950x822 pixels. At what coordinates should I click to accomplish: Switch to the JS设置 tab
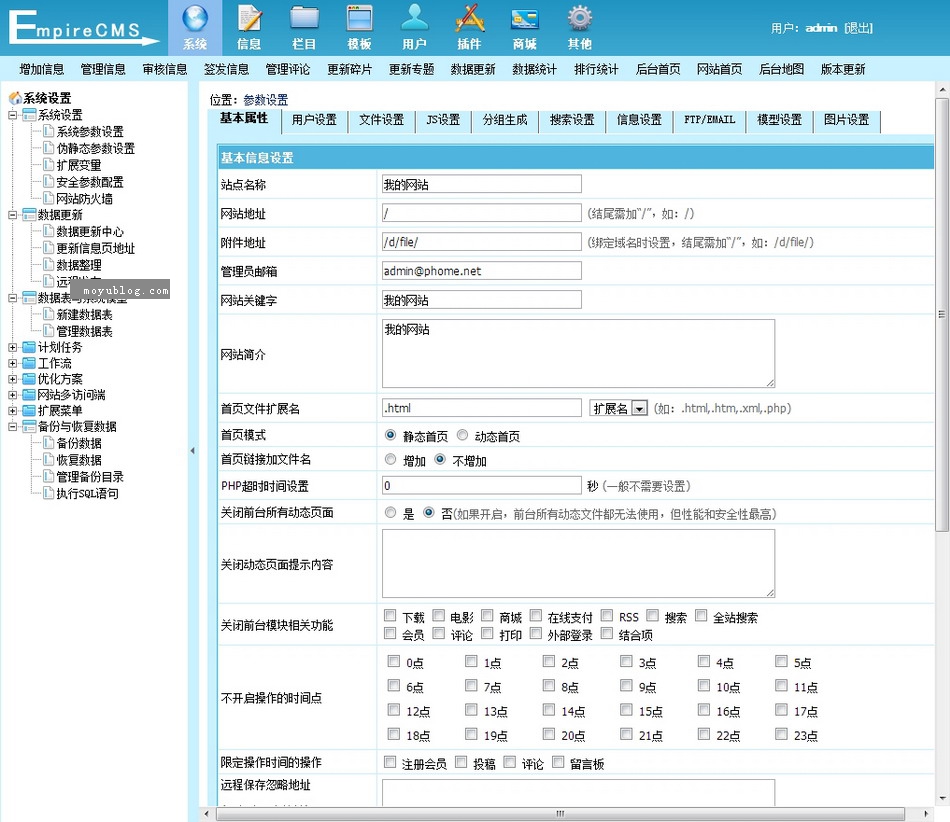tap(443, 120)
